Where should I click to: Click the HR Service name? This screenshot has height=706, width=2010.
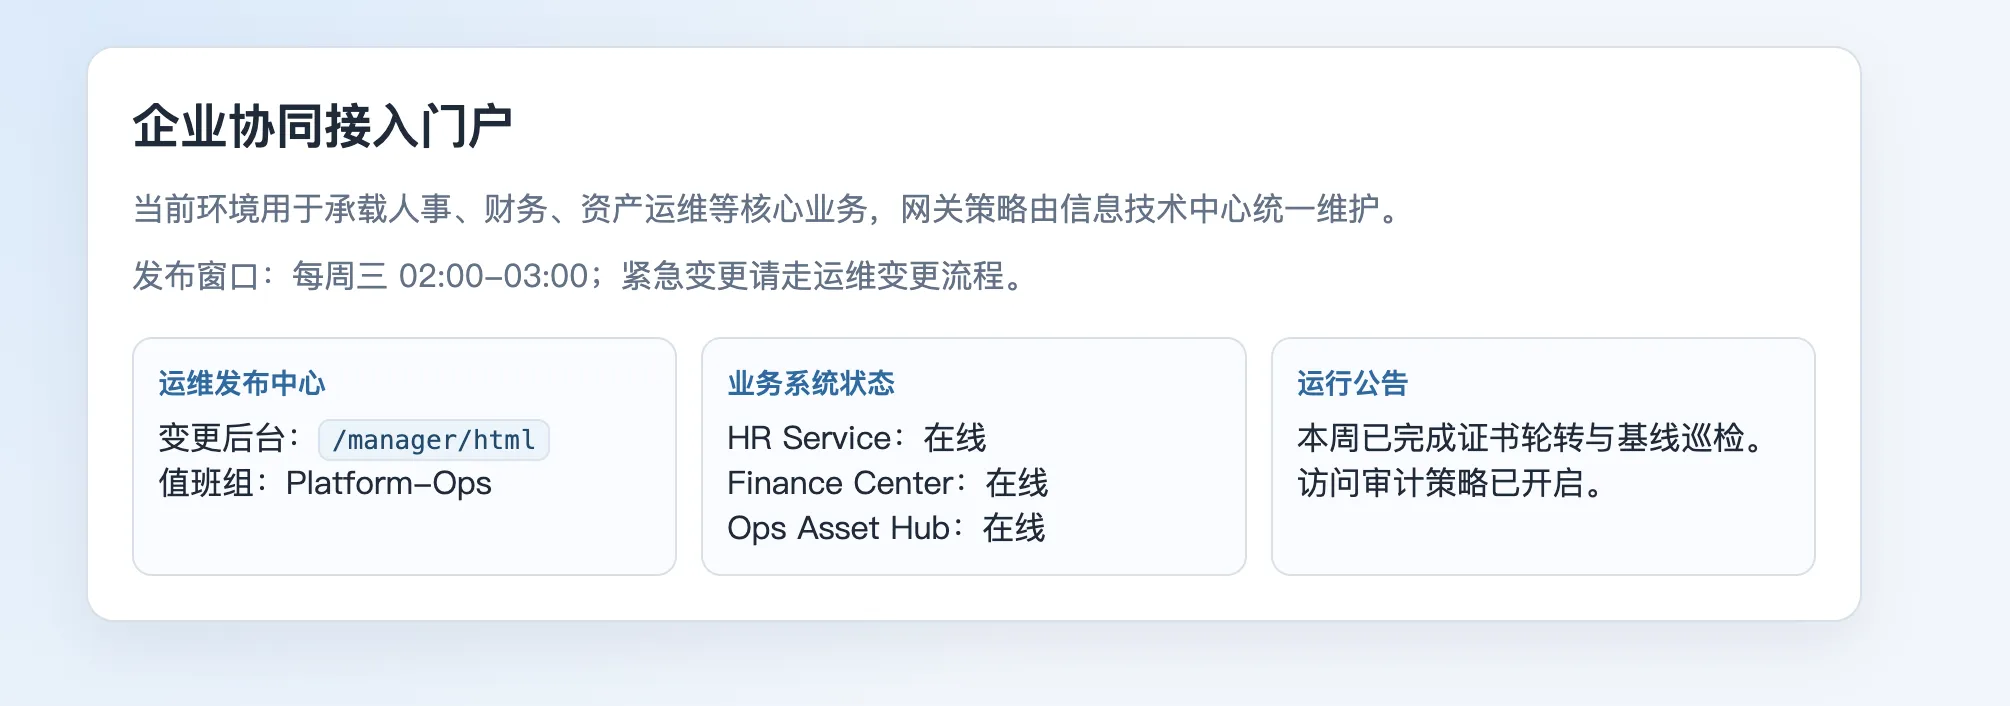tap(808, 438)
